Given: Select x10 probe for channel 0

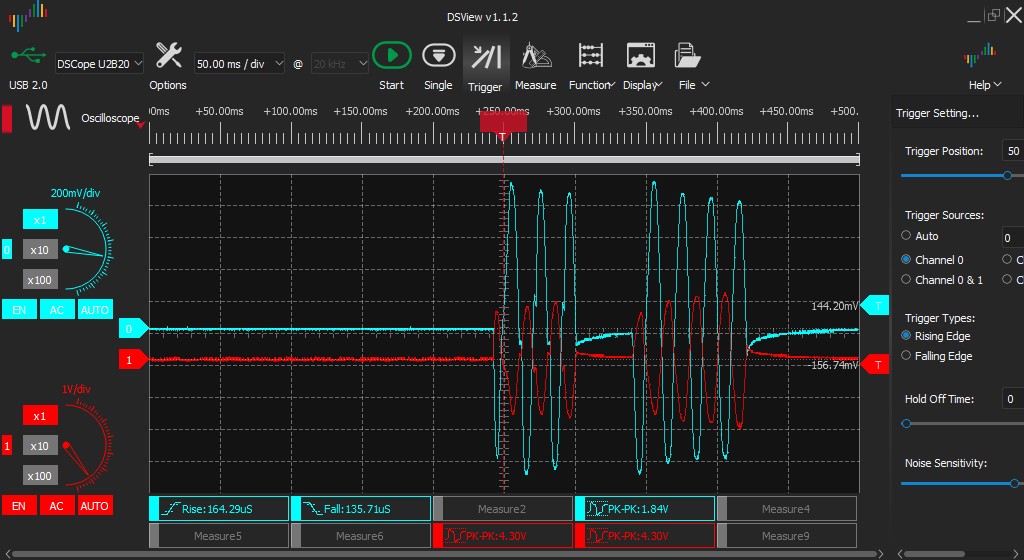Looking at the screenshot, I should coord(40,250).
